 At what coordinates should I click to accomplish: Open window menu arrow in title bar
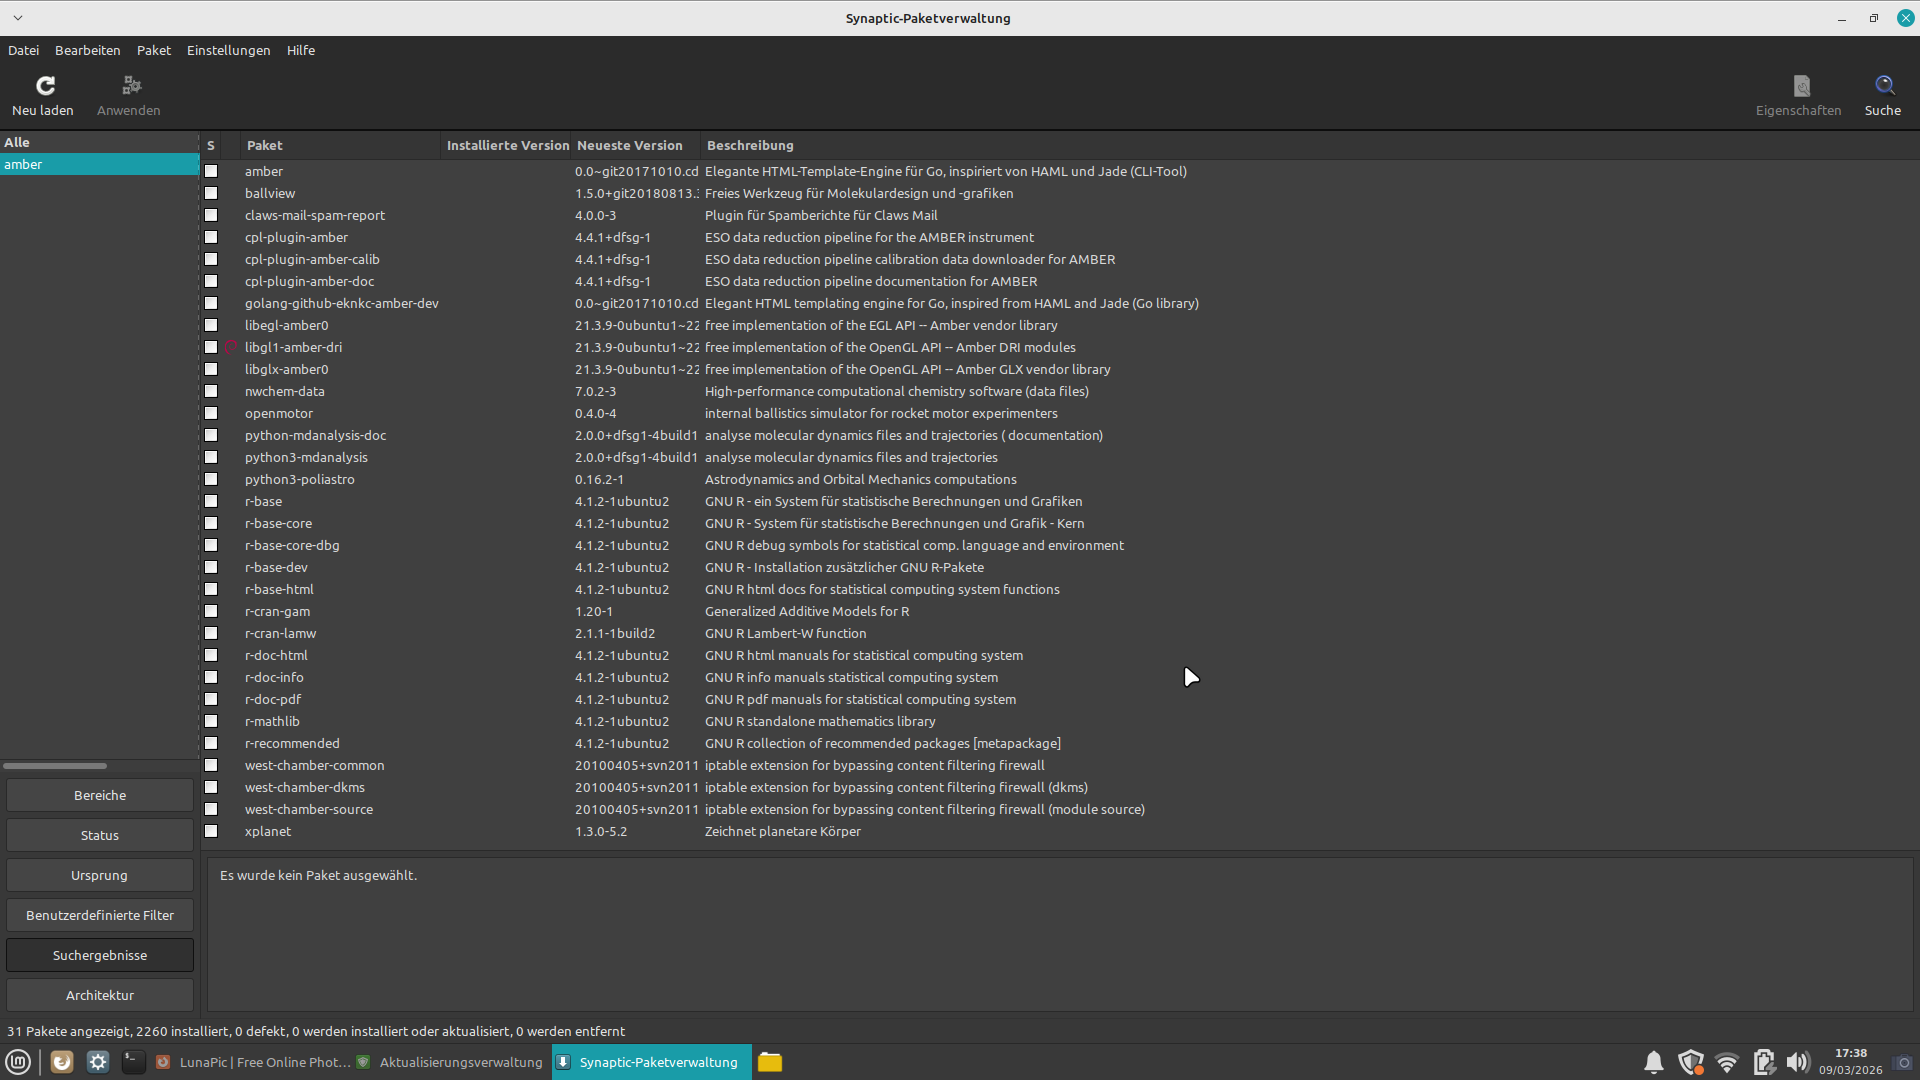(x=18, y=18)
